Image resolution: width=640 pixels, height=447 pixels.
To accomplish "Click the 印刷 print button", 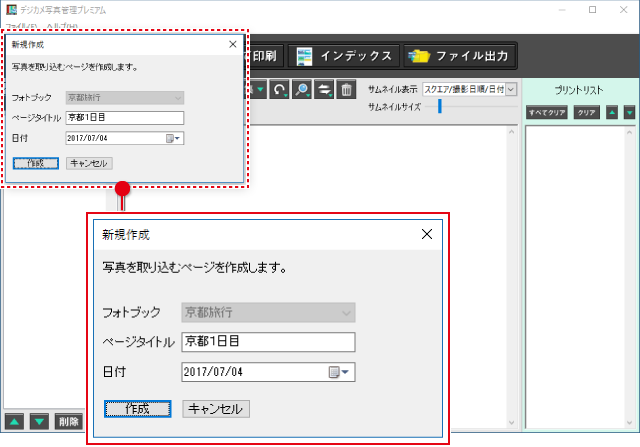I will pos(264,56).
